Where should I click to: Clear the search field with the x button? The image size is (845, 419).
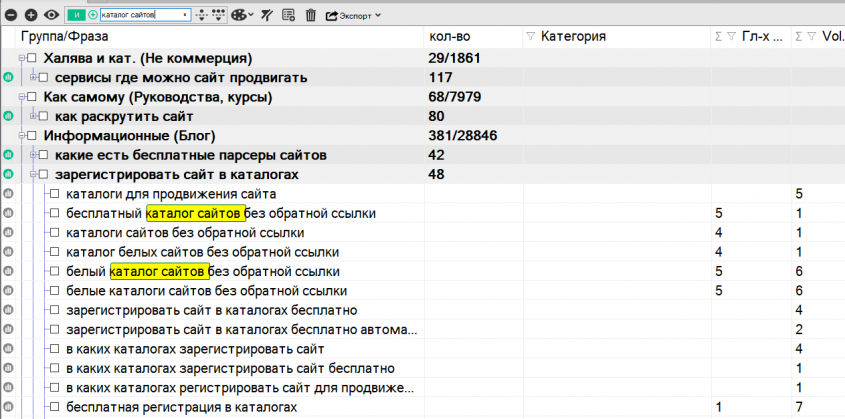pyautogui.click(x=186, y=16)
